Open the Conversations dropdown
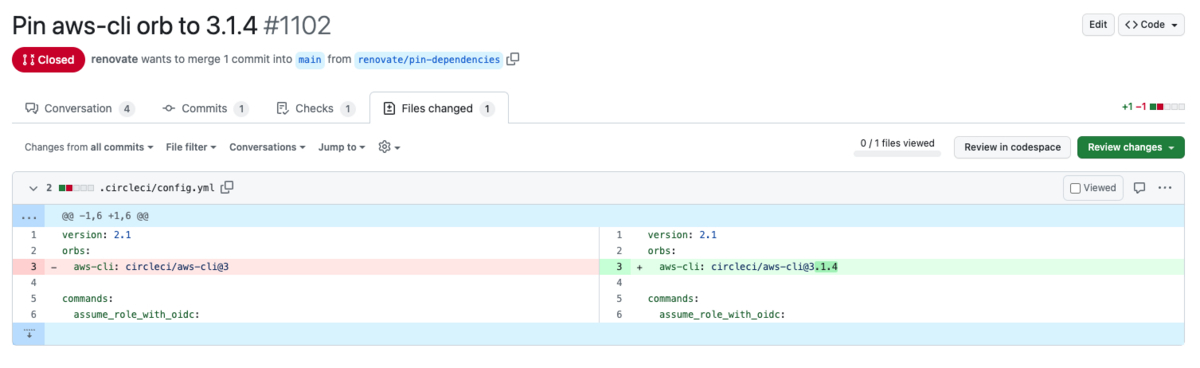 [267, 147]
